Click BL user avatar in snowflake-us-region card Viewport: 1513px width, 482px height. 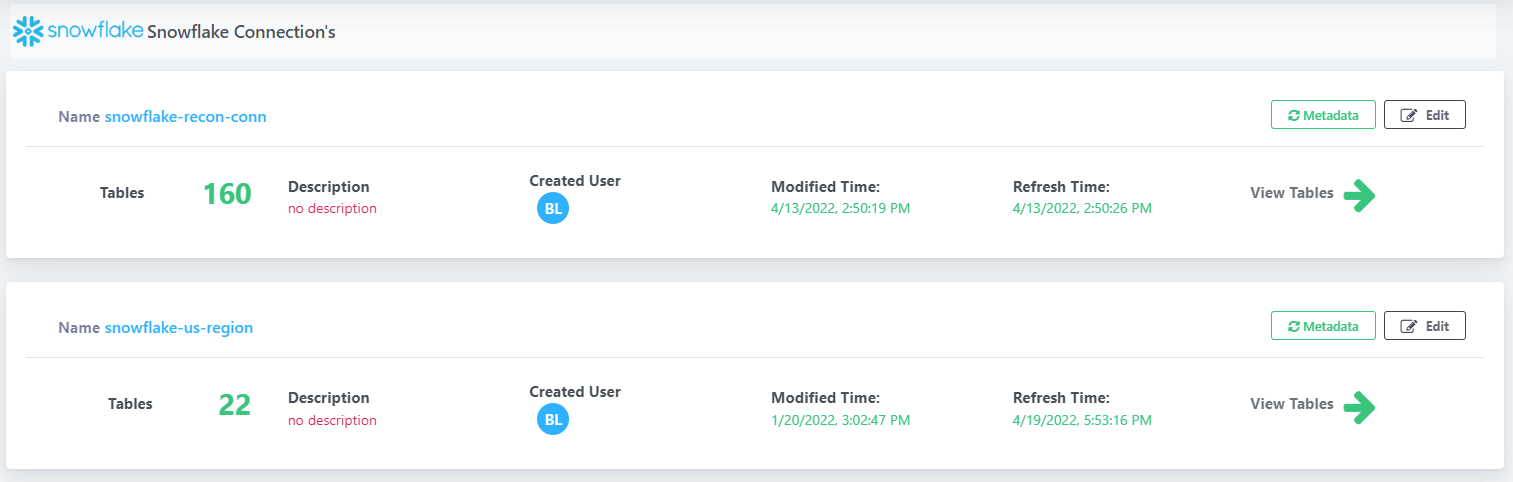(552, 419)
